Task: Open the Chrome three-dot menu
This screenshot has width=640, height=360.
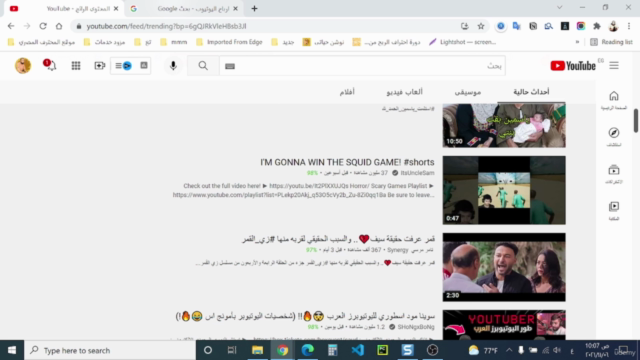Action: click(629, 26)
